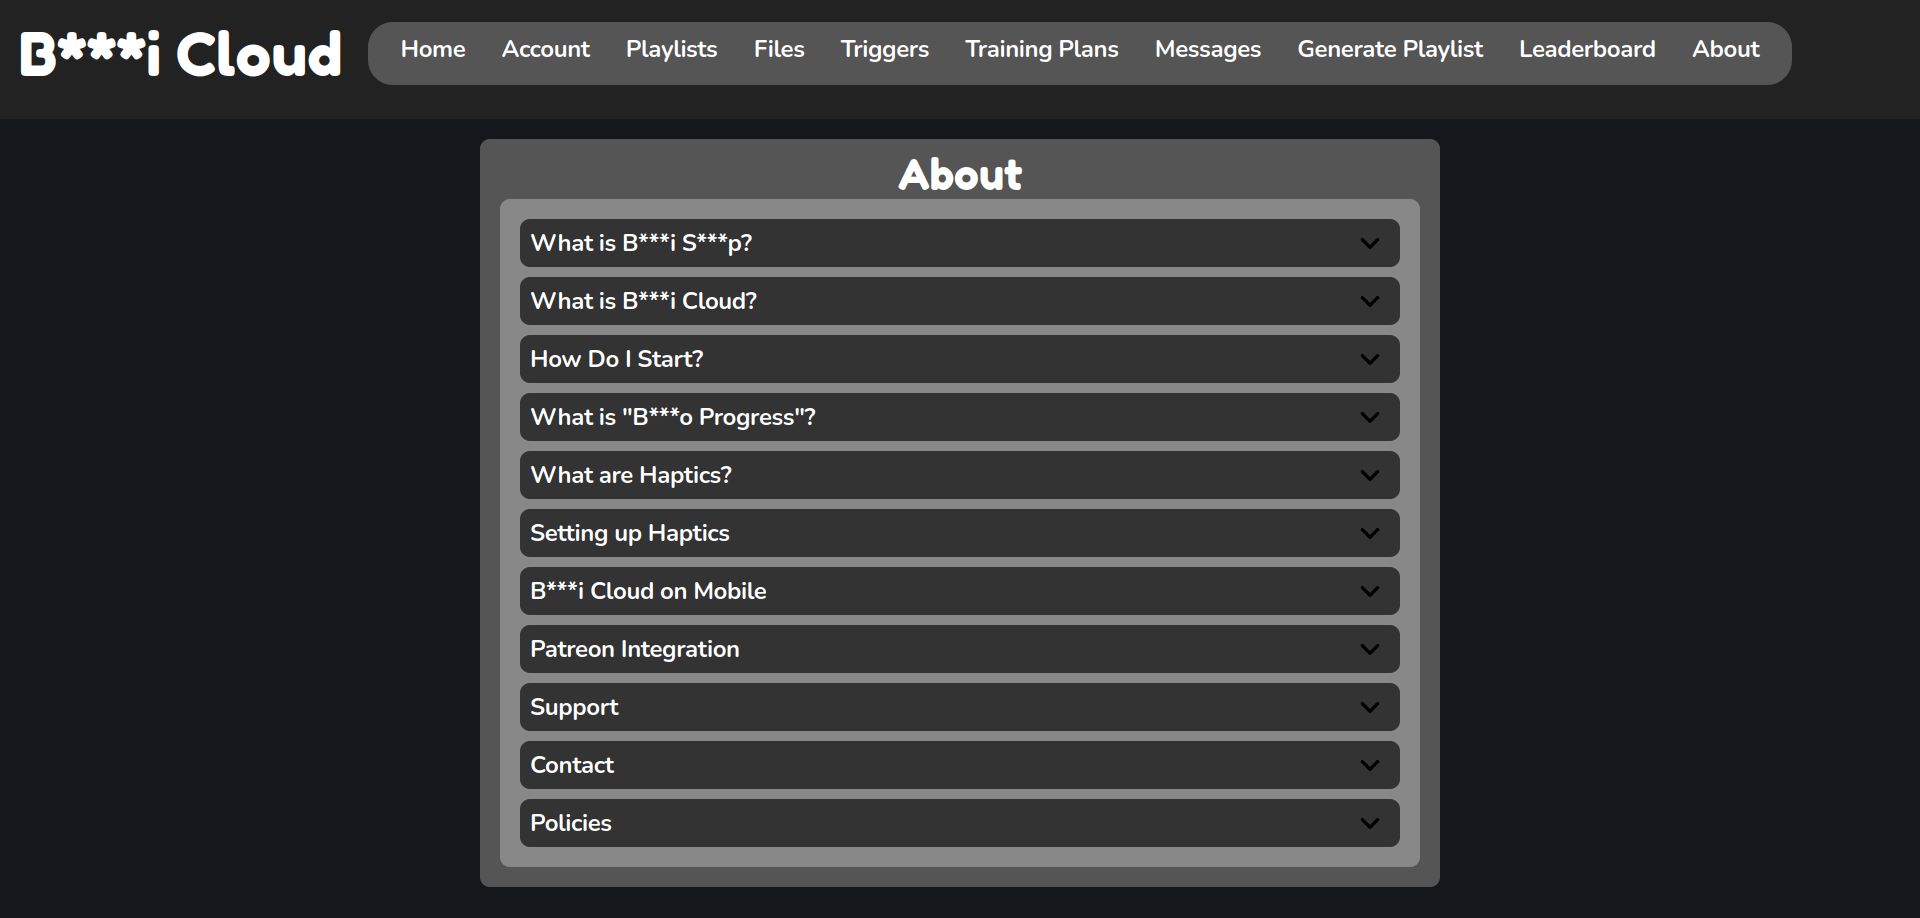Click chevron icon on 'How Do I Start?' row
Viewport: 1920px width, 918px height.
(x=1370, y=359)
